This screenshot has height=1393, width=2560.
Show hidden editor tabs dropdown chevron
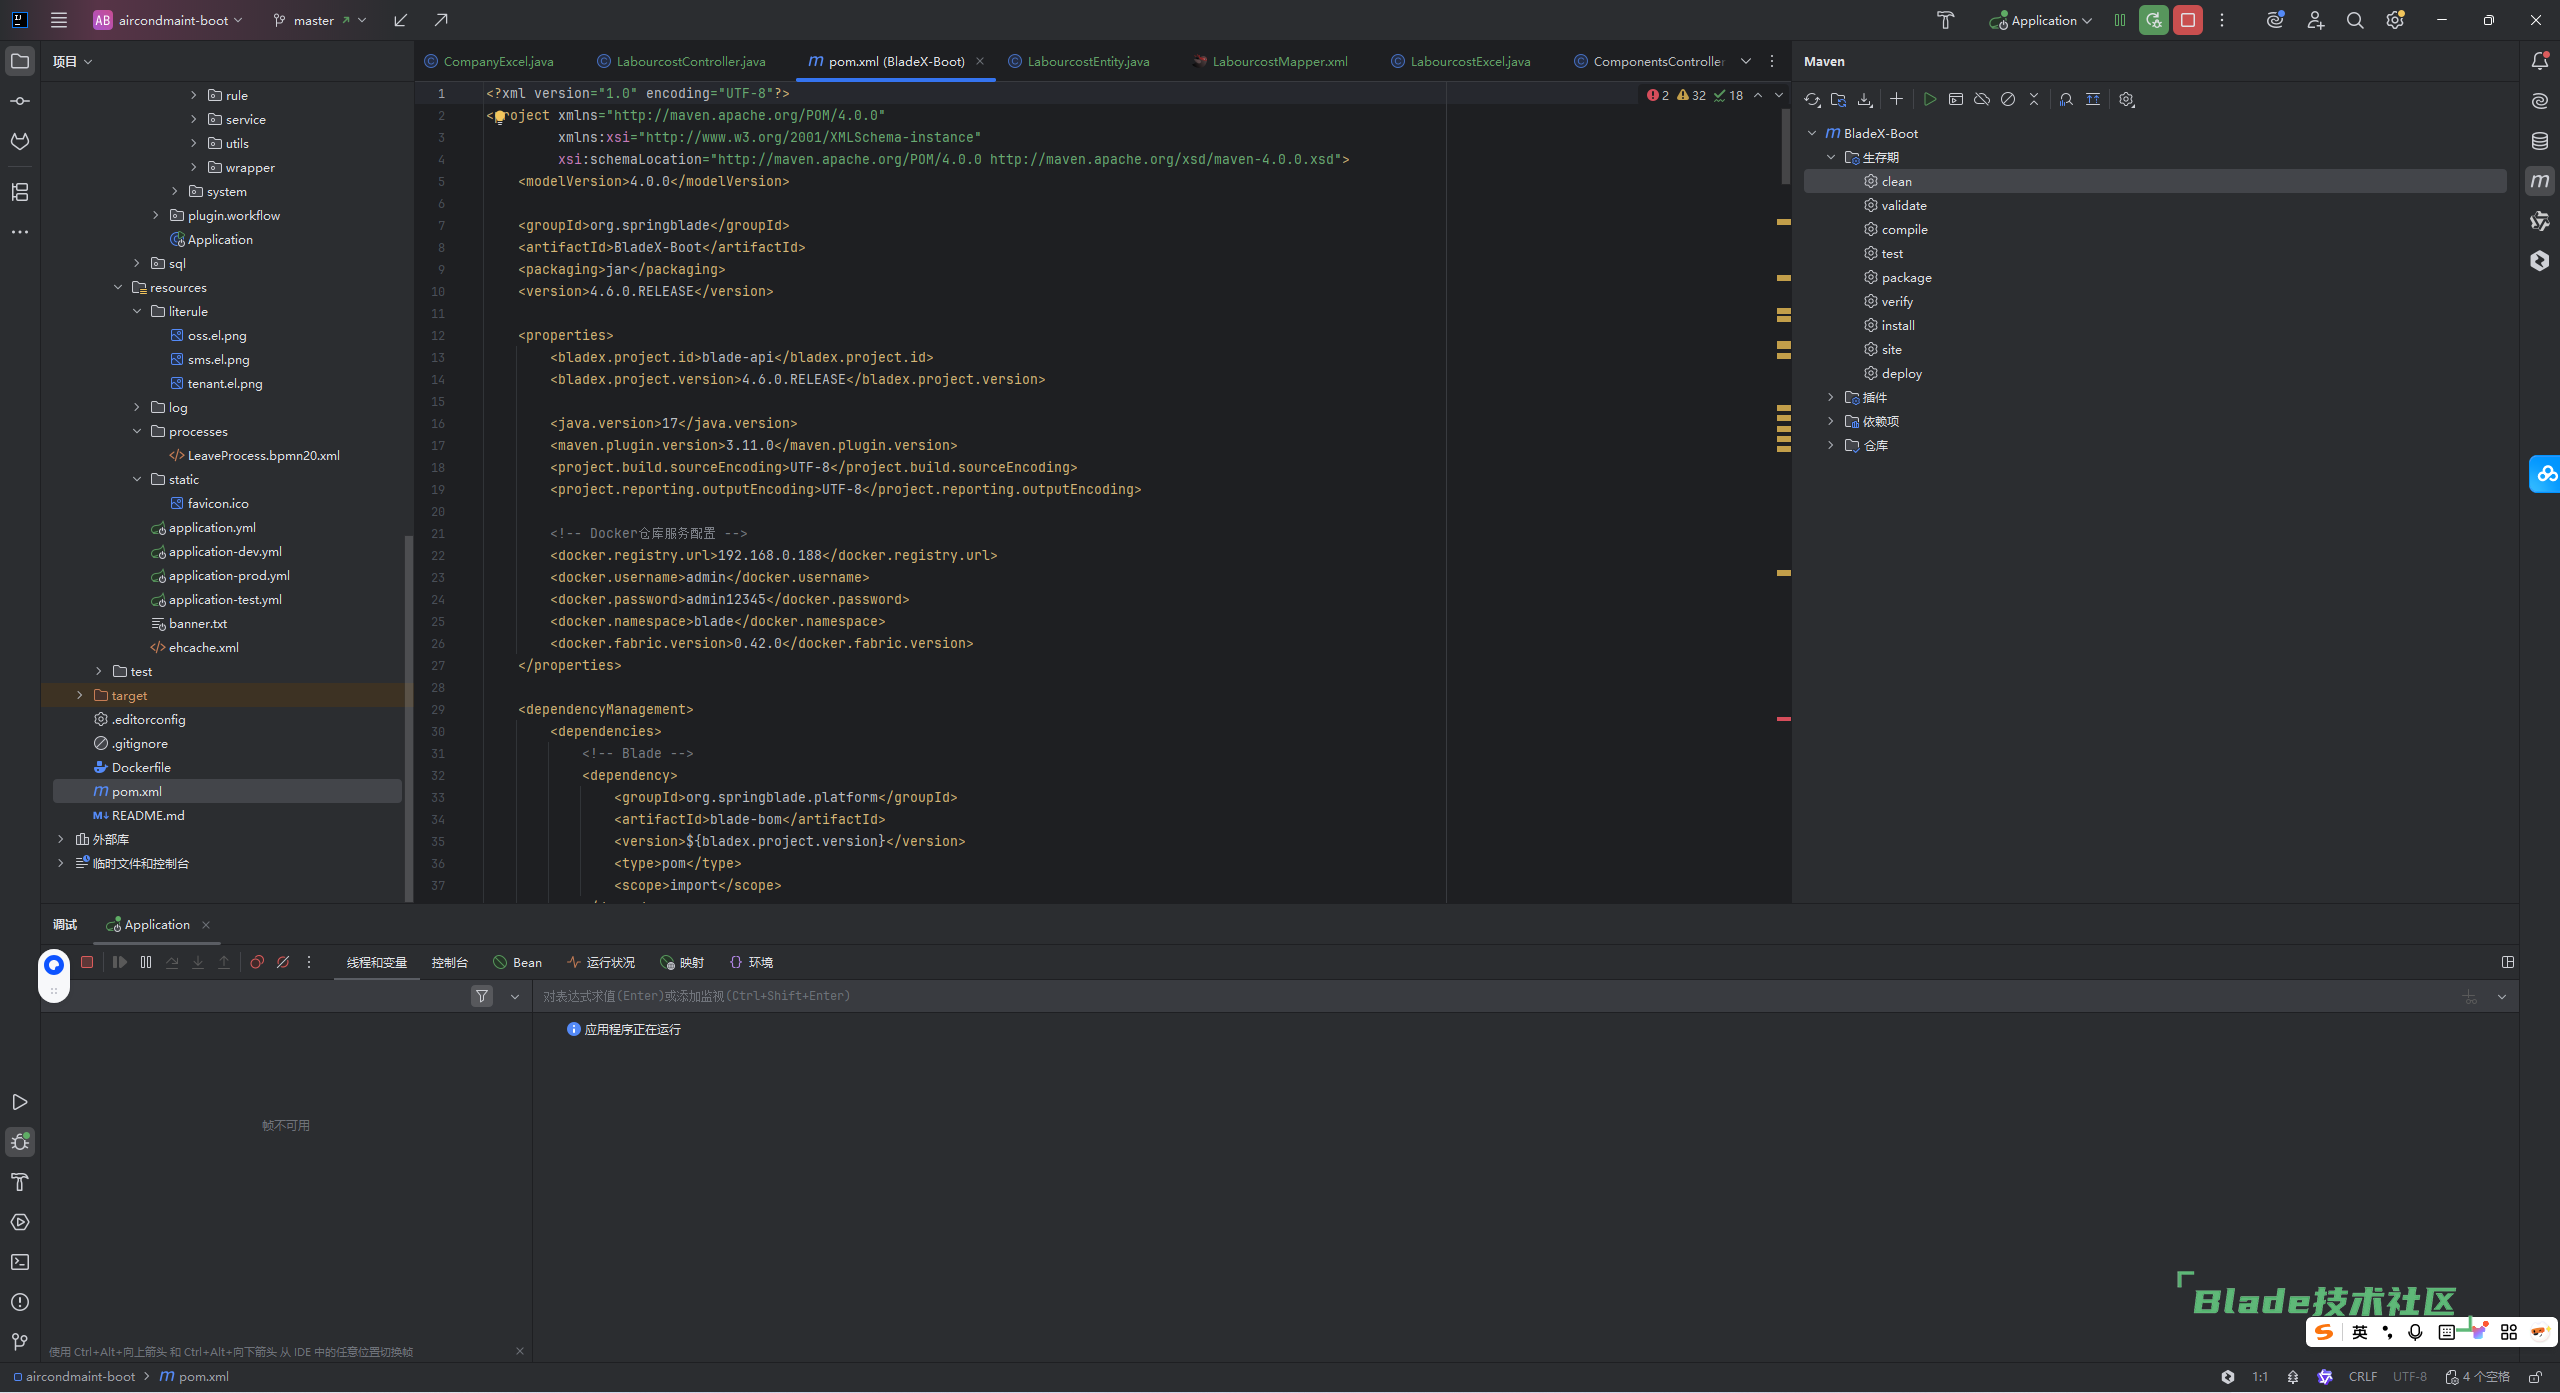coord(1746,61)
